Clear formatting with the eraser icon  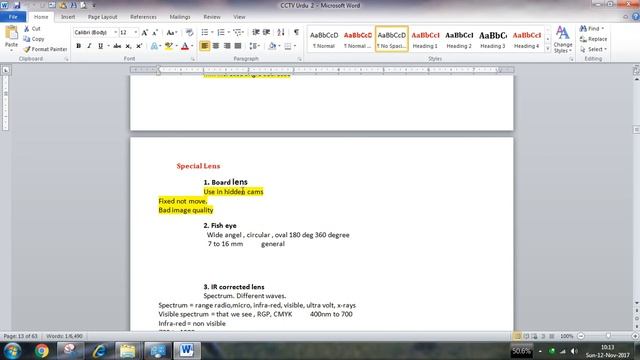point(189,32)
